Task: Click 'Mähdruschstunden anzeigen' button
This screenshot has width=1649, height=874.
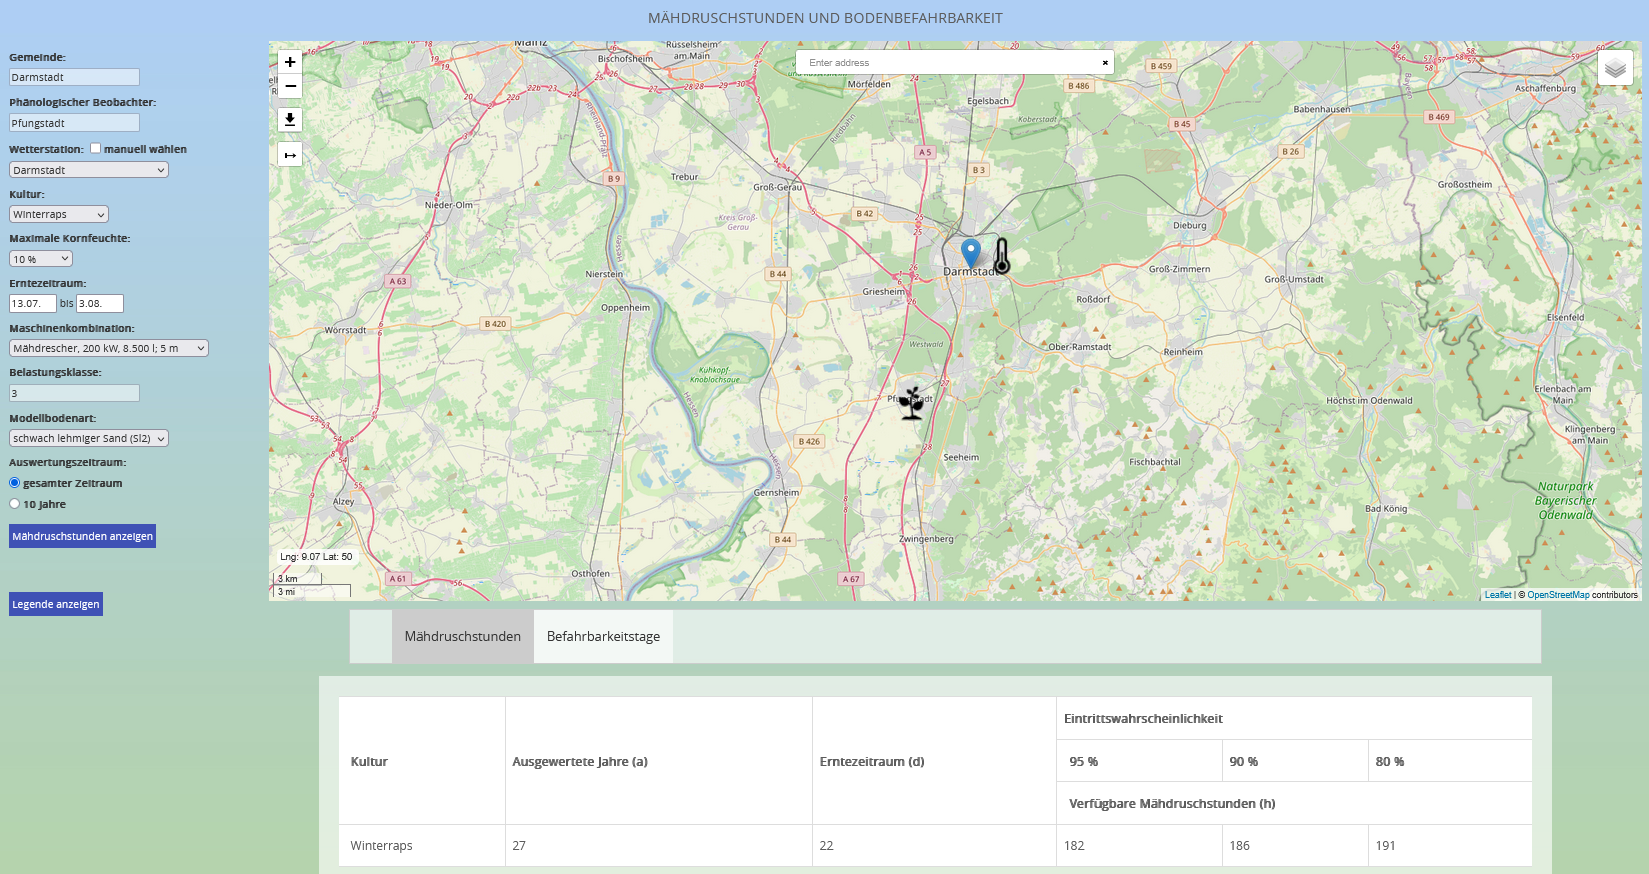Action: (x=83, y=536)
